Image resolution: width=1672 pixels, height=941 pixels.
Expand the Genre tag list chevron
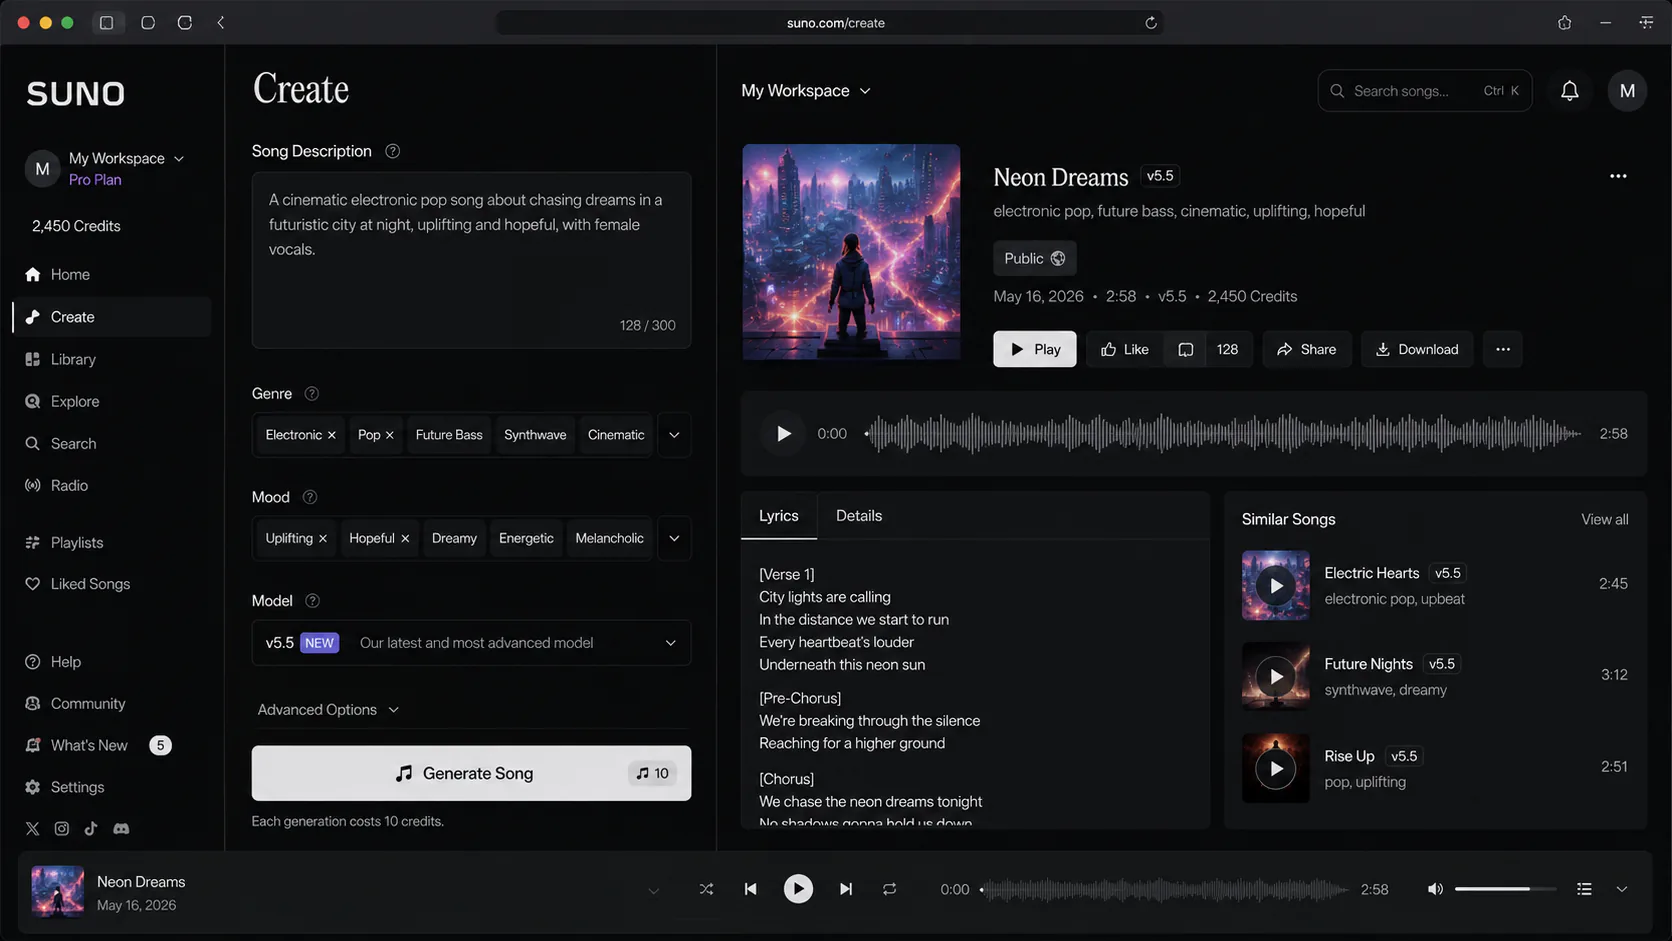(674, 435)
